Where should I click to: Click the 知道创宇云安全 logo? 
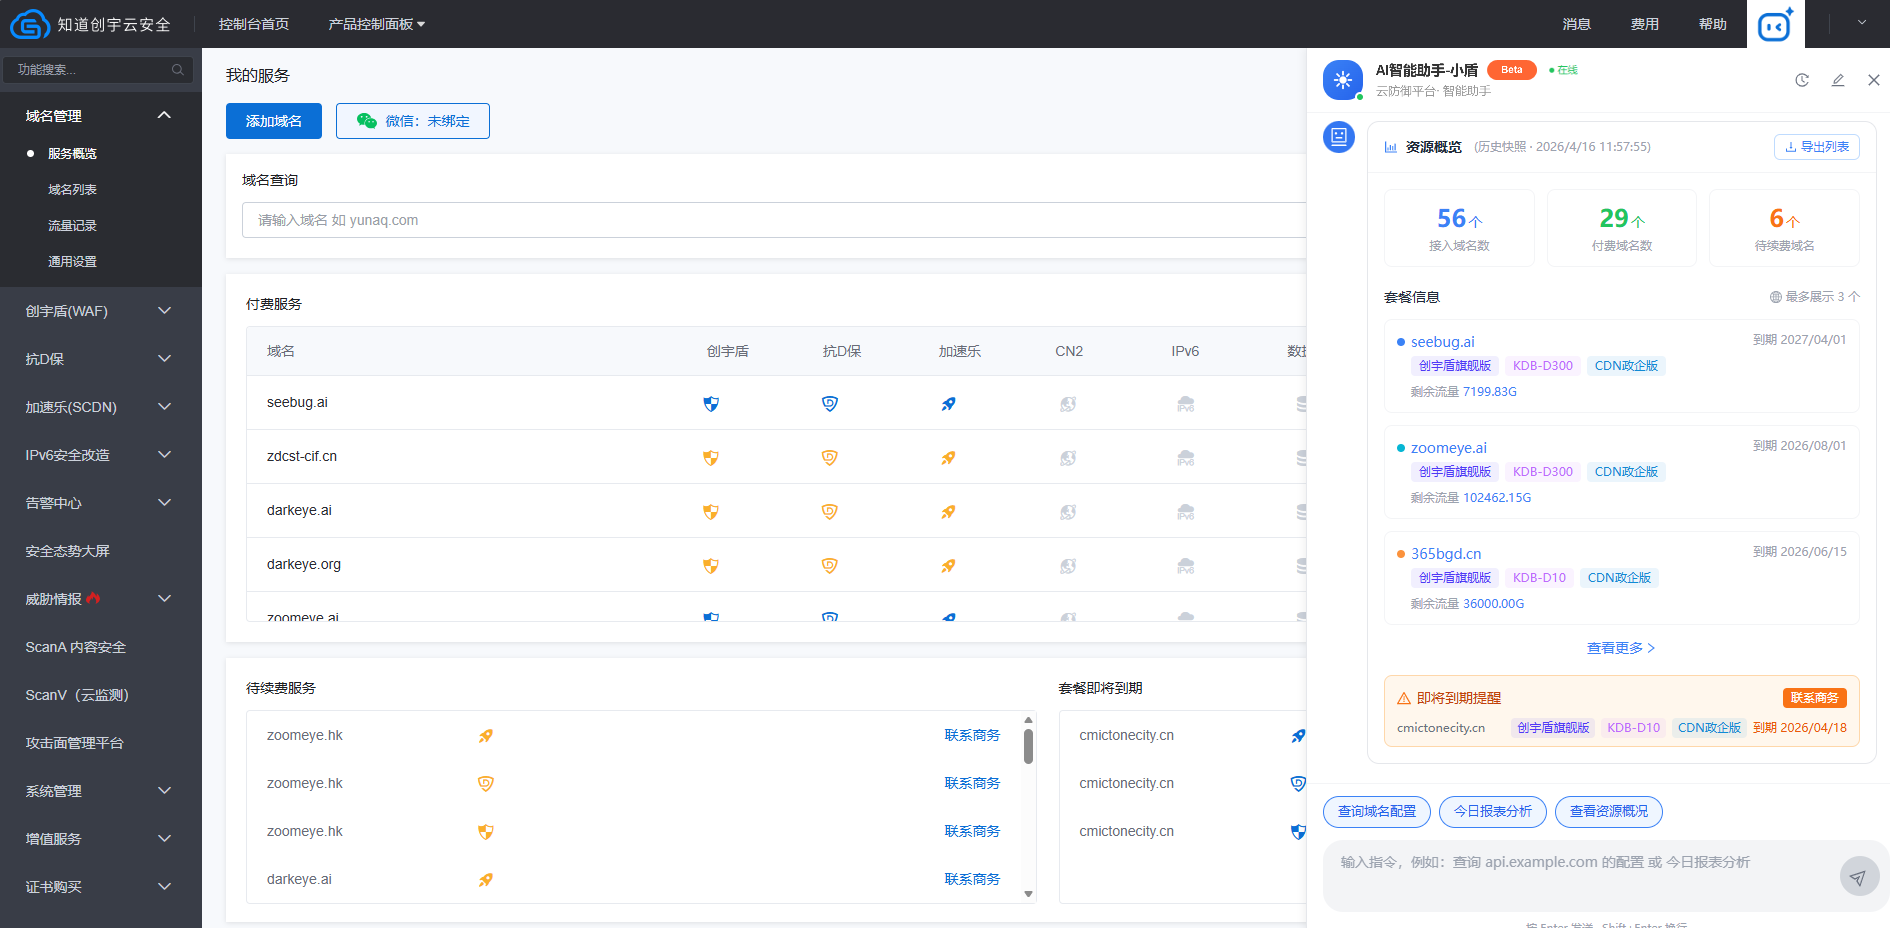point(91,24)
